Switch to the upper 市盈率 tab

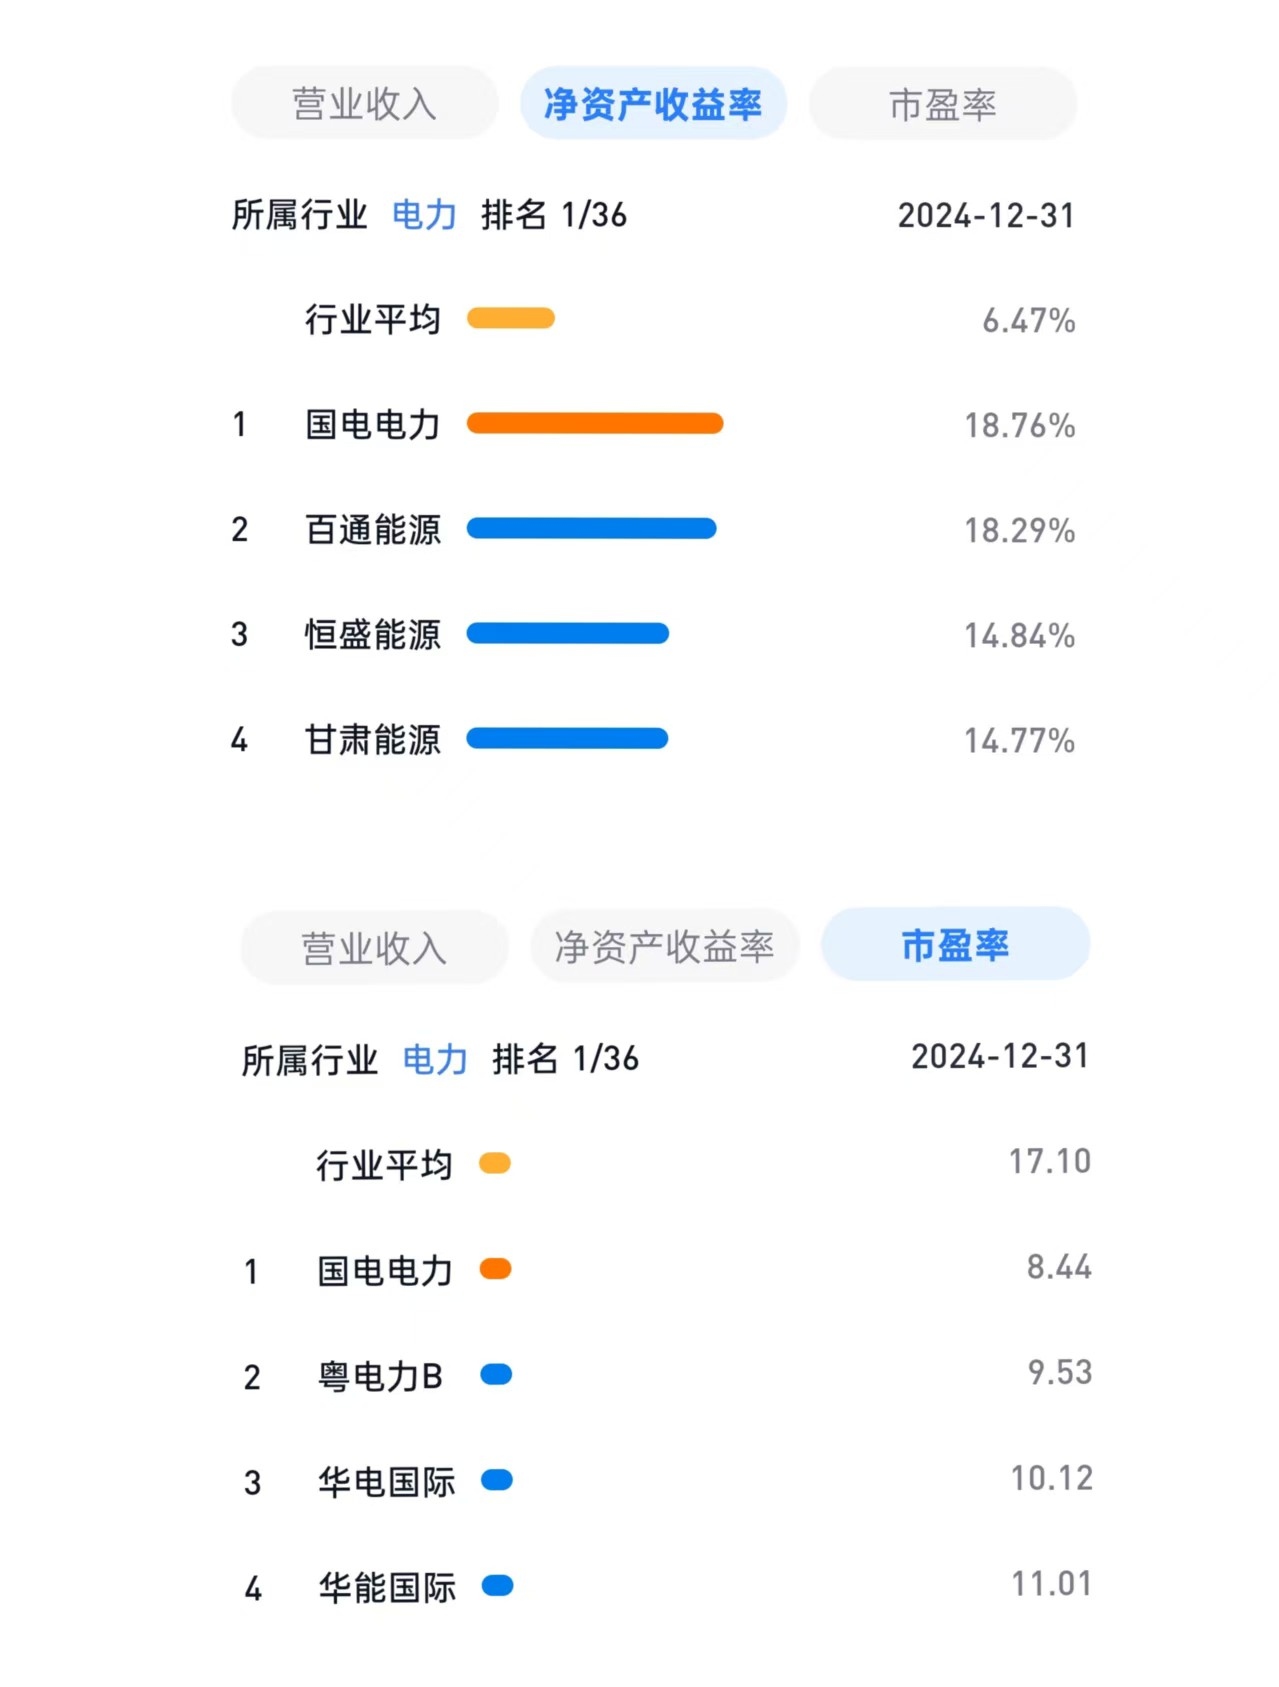point(942,103)
